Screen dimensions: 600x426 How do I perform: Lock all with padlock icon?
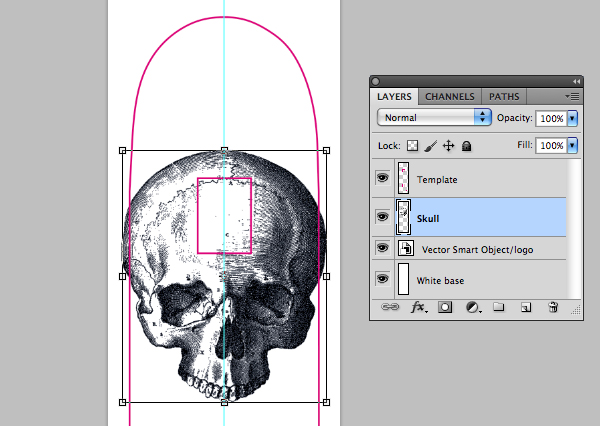[x=466, y=146]
